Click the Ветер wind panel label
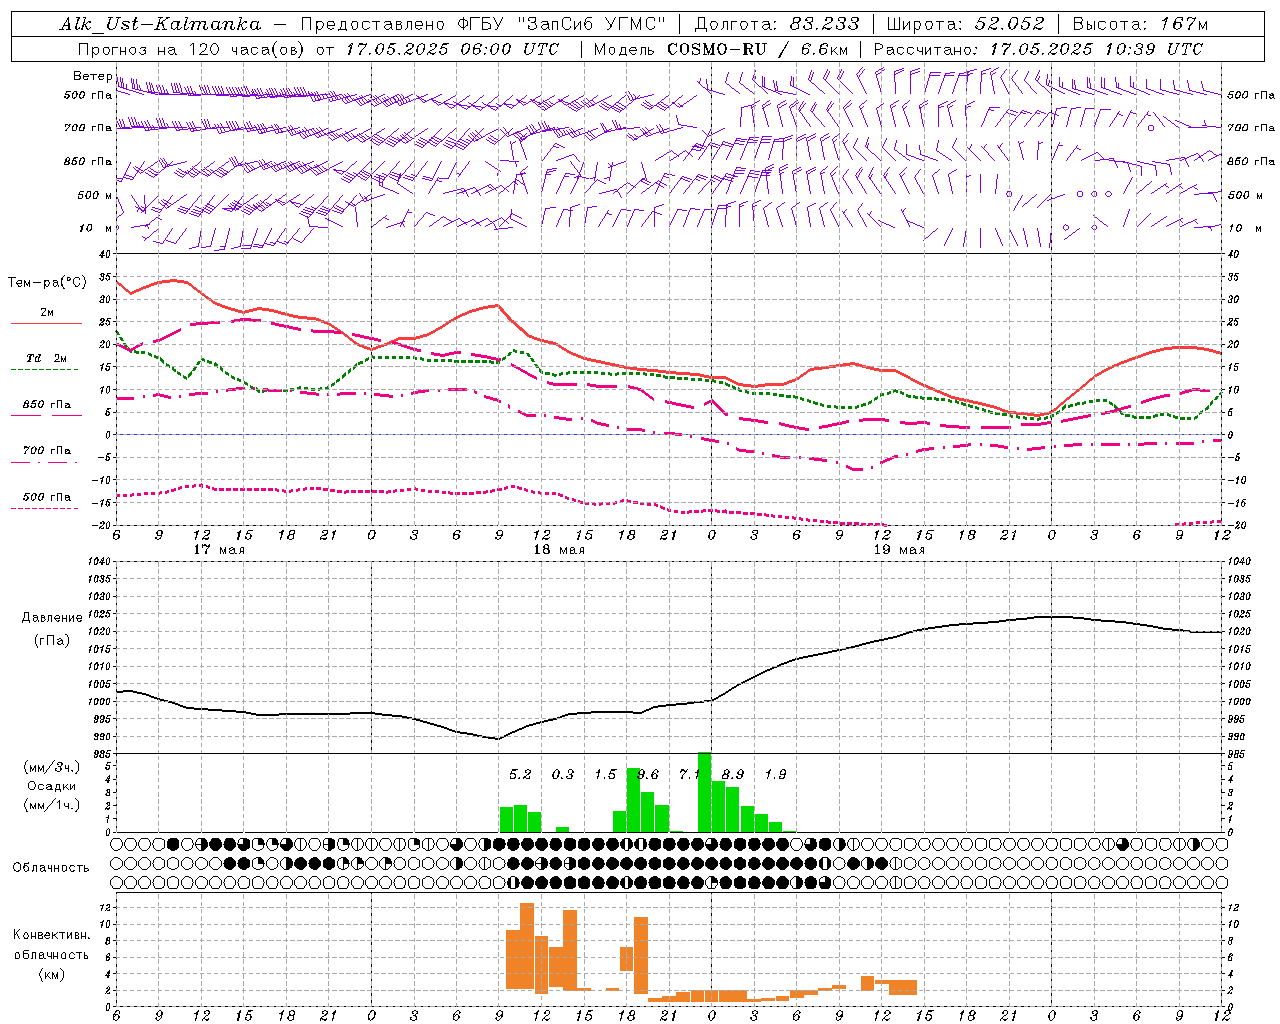The width and height of the screenshot is (1280, 1024). (92, 76)
